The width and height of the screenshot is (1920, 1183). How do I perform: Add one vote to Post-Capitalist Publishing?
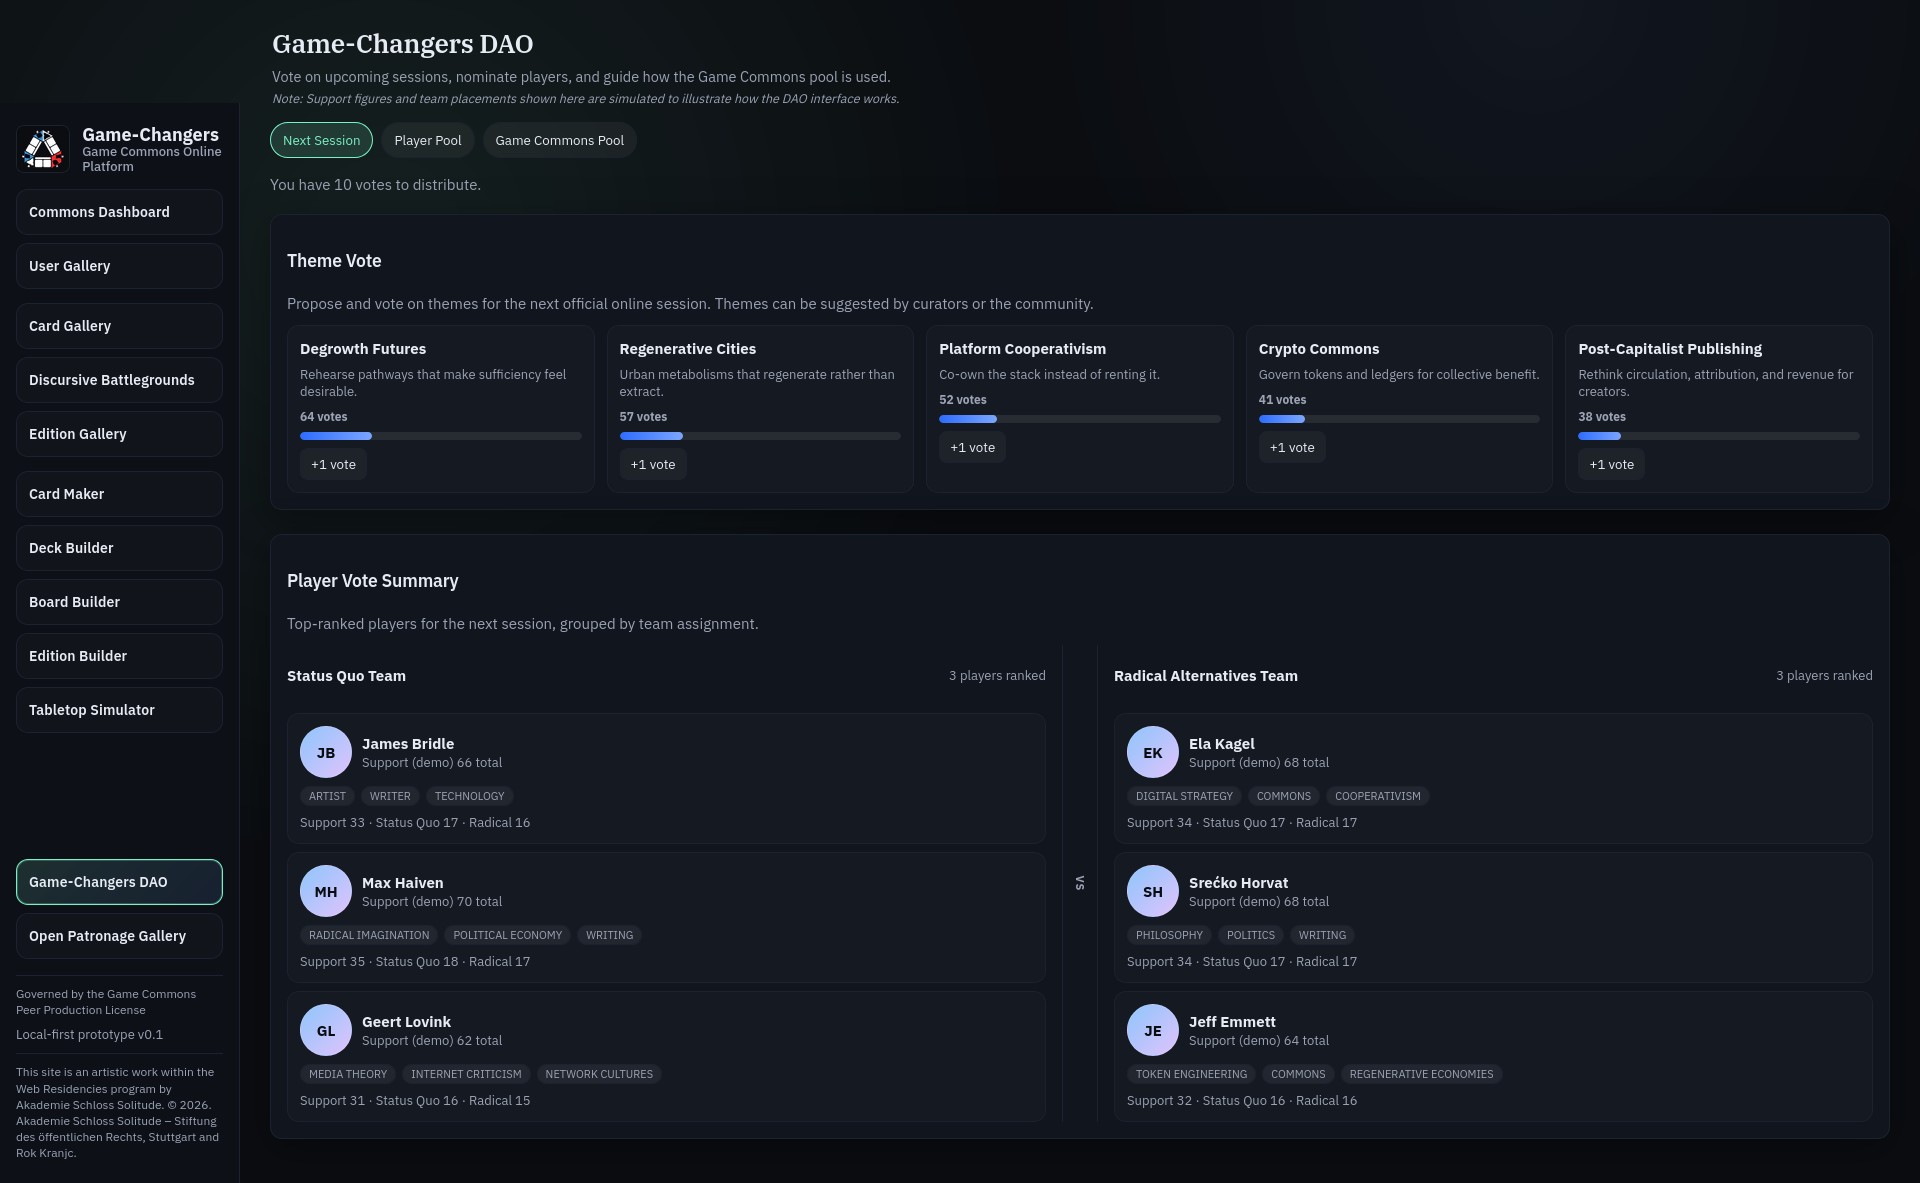coord(1611,464)
